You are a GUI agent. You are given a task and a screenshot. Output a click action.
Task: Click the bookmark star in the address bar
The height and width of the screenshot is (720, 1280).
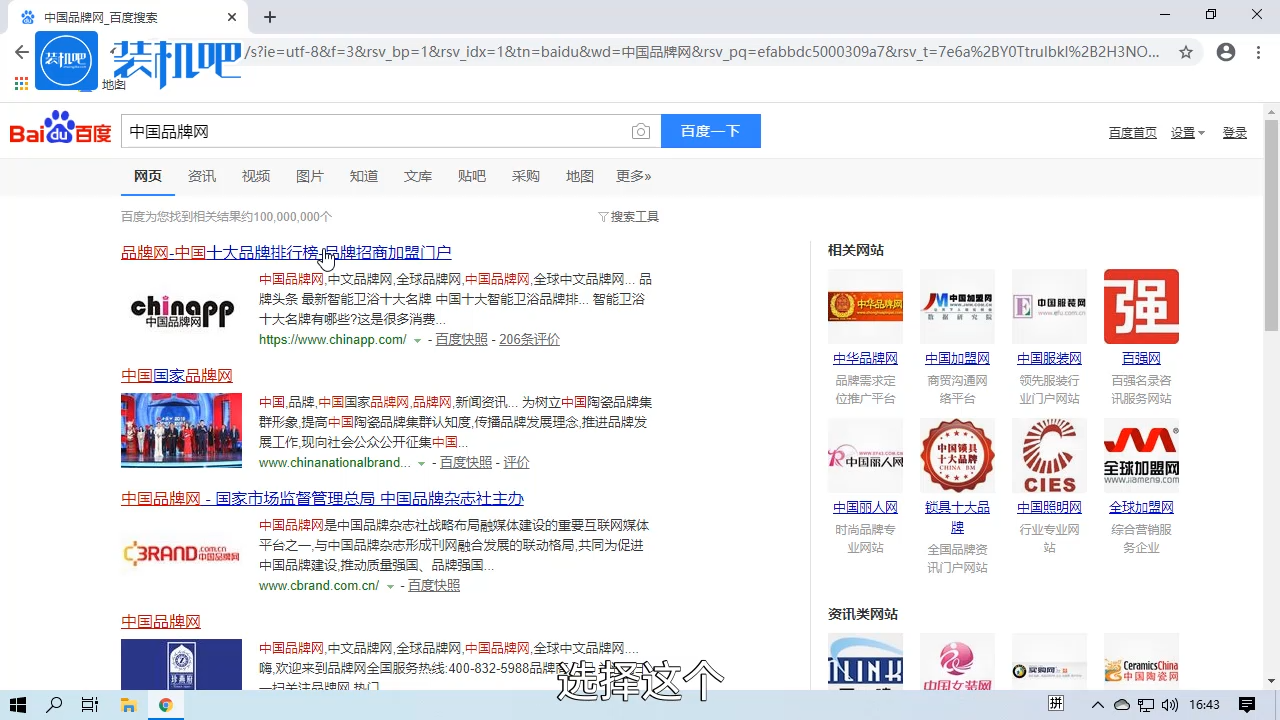tap(1186, 52)
